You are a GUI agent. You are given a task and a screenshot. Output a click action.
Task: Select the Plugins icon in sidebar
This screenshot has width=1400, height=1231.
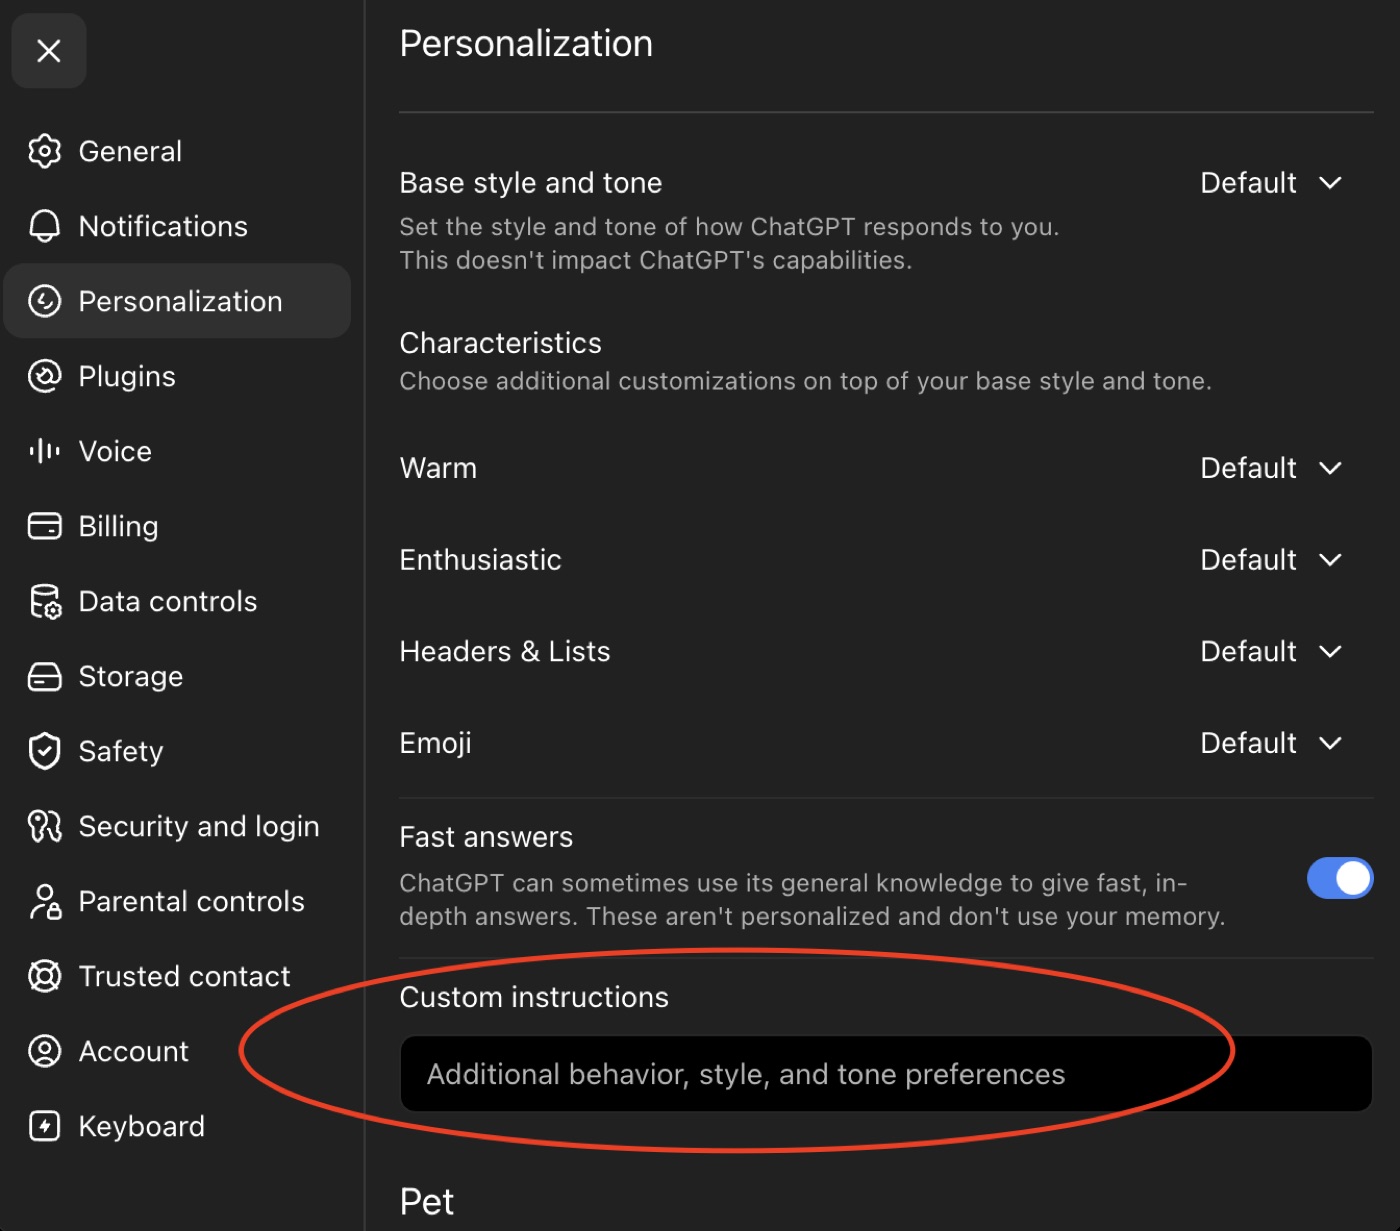pyautogui.click(x=44, y=376)
